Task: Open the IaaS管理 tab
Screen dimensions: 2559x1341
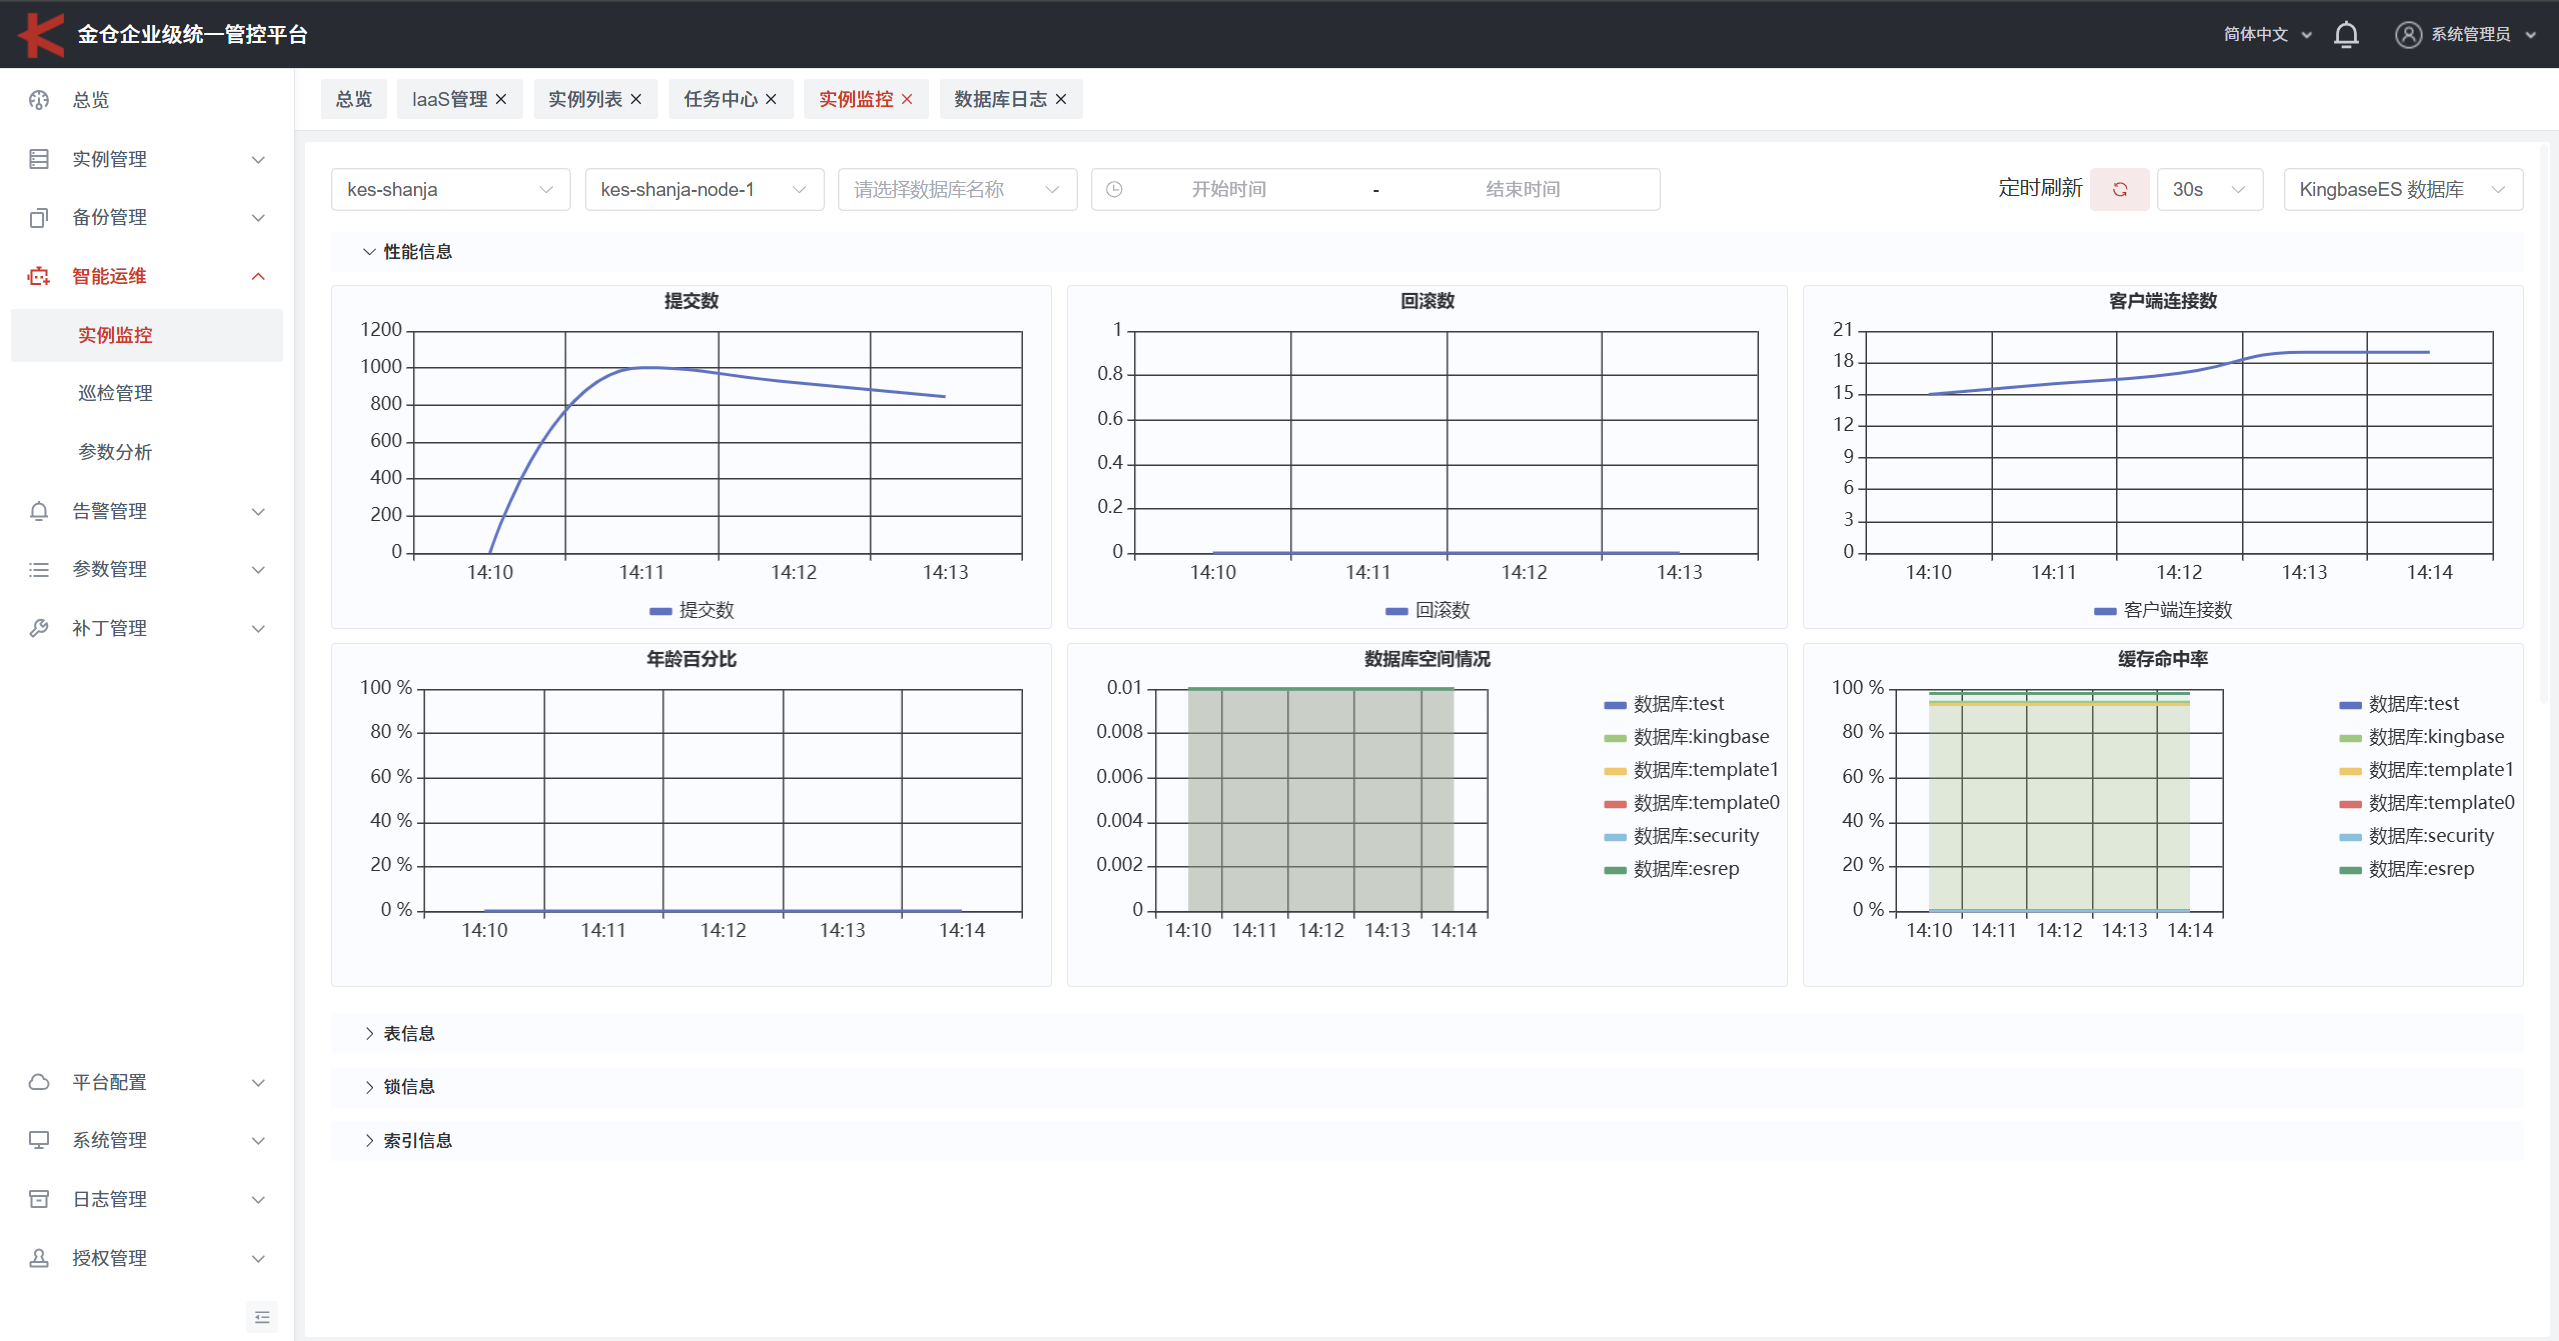Action: 449,99
